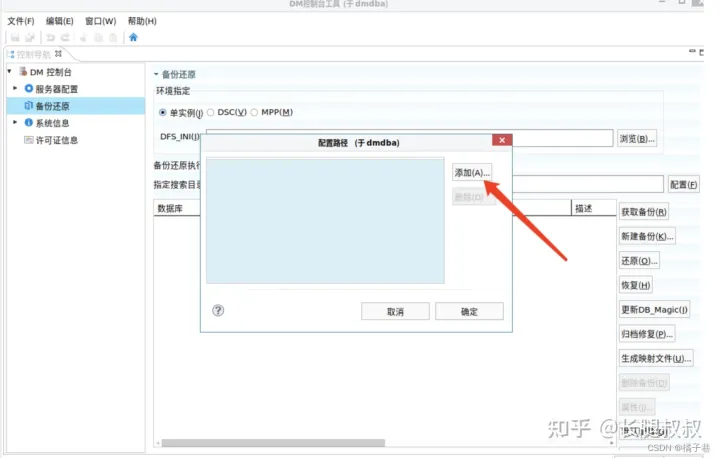Click the Save toolbar icon
This screenshot has height=458, width=720.
[x=15, y=37]
